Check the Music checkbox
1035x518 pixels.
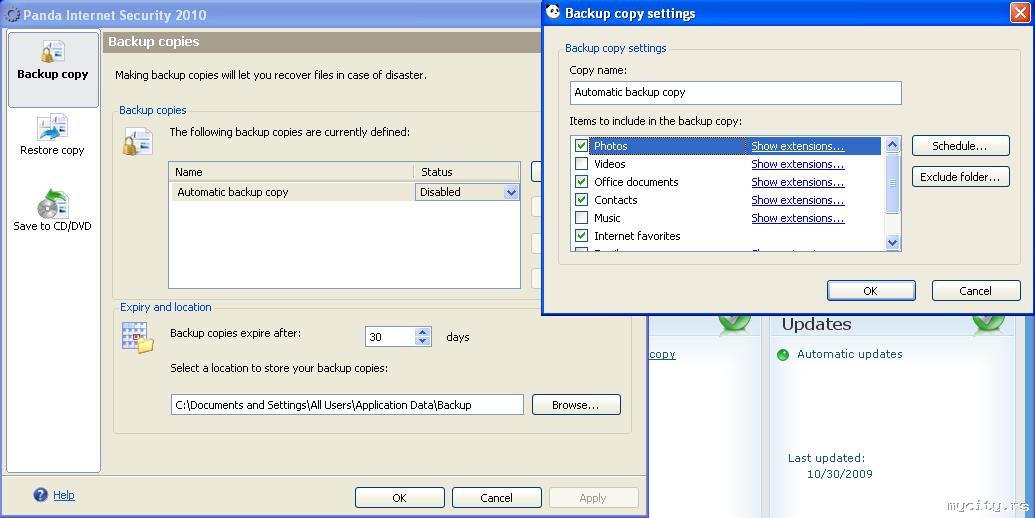pos(582,217)
